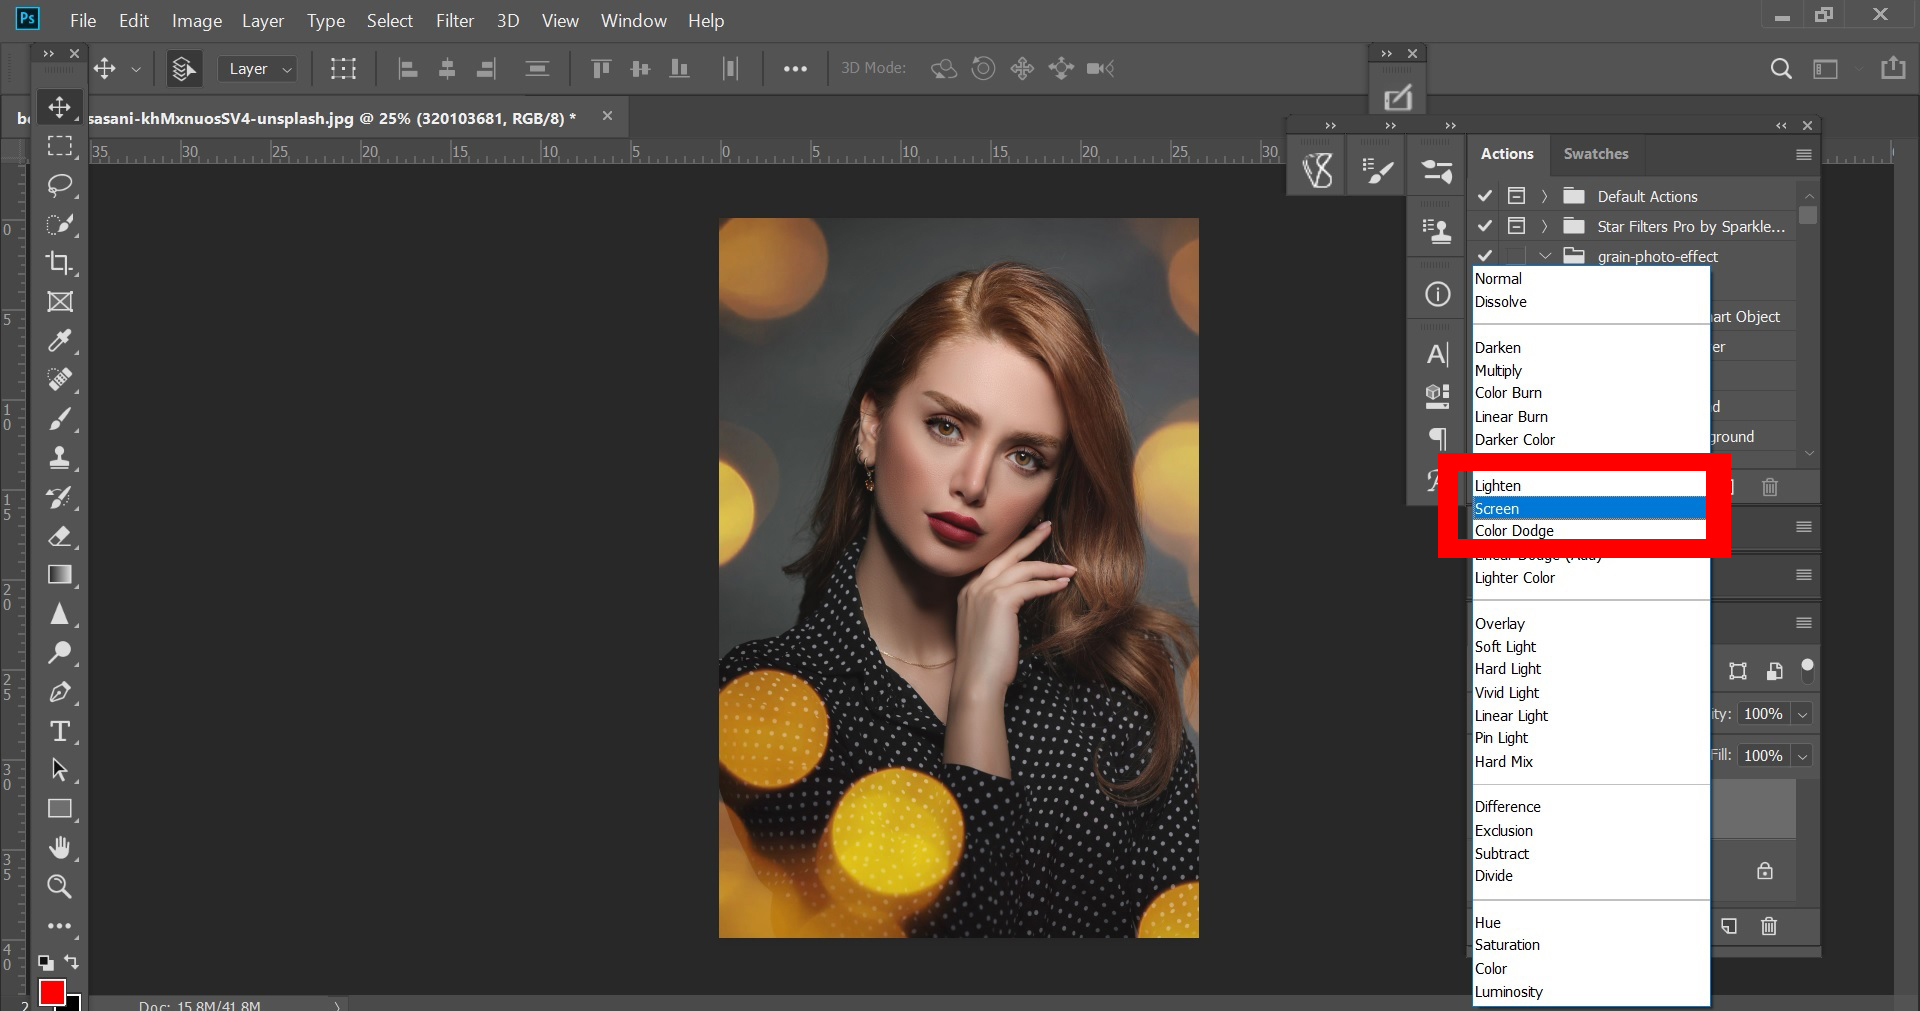Open the workspace switcher icon

(1826, 68)
